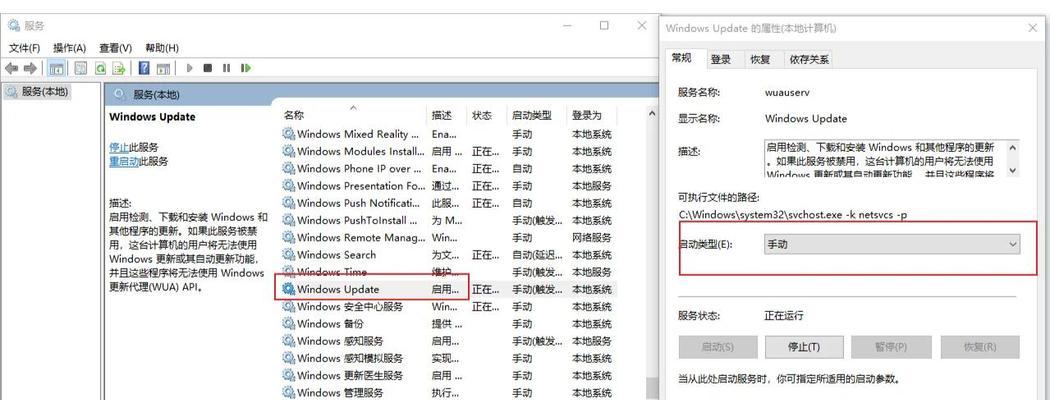Open the 查看(V) menu
1050x400 pixels.
[115, 48]
